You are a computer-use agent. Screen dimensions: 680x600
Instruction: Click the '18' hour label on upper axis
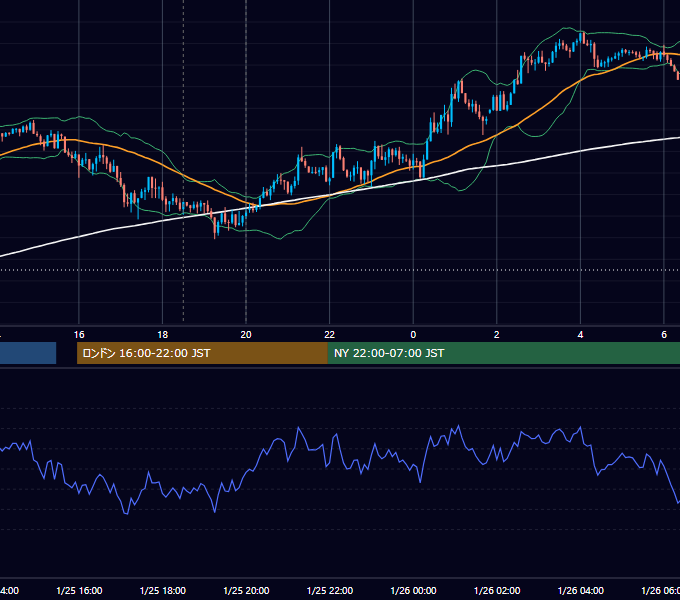[163, 335]
